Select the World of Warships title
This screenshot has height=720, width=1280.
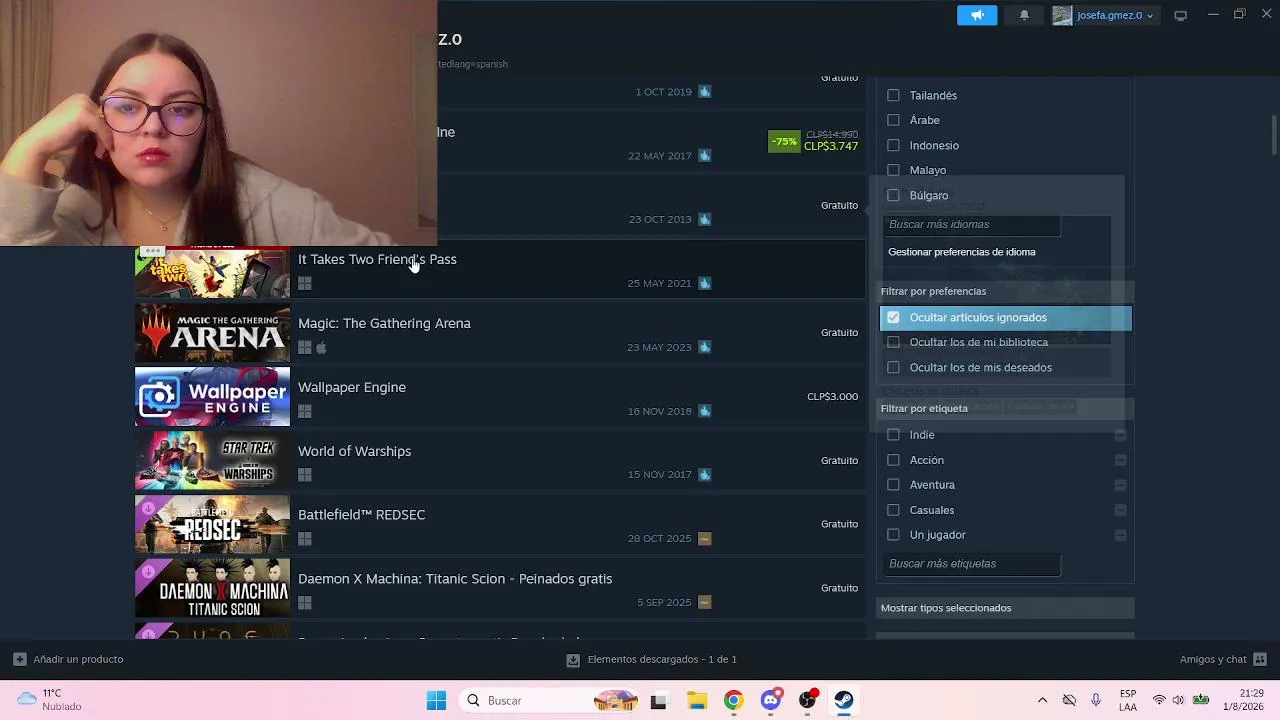tap(354, 451)
